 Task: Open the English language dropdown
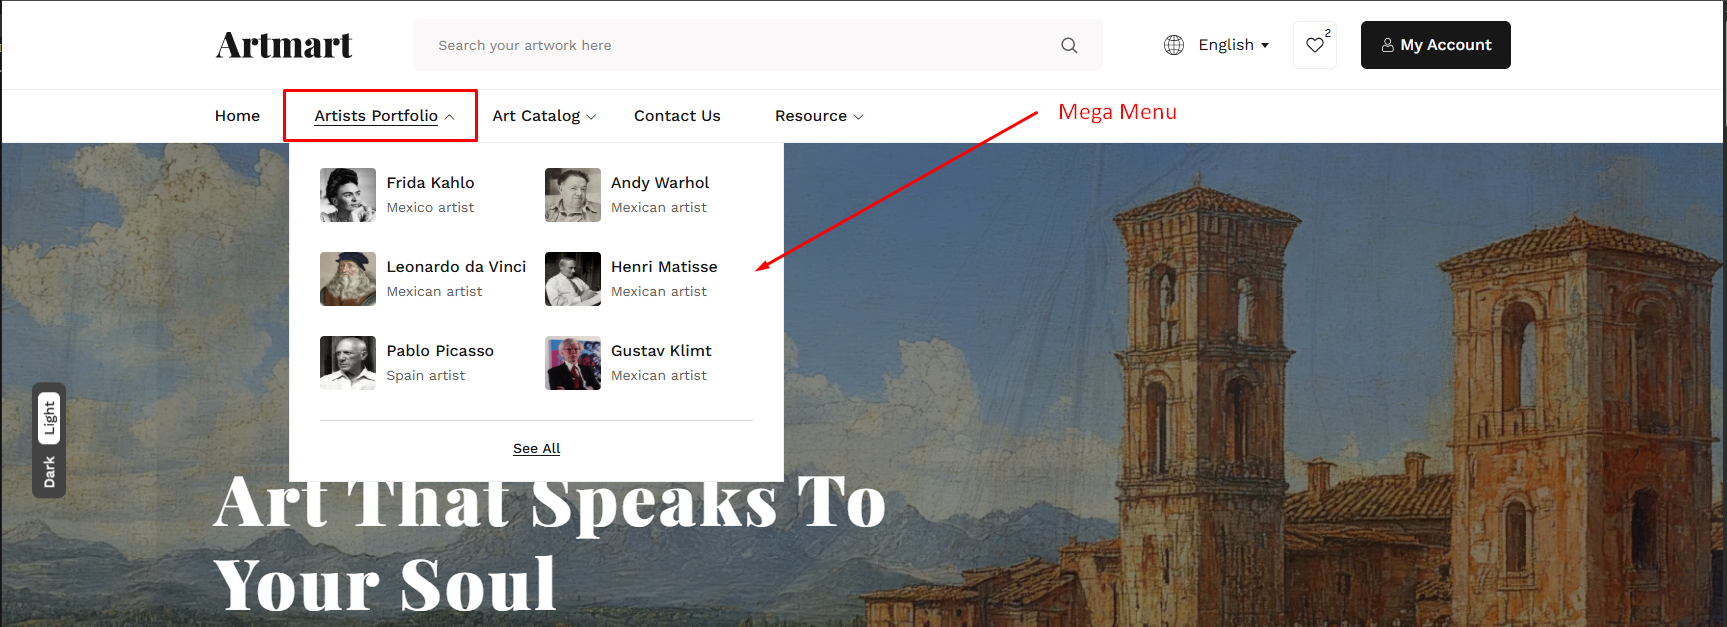coord(1233,45)
